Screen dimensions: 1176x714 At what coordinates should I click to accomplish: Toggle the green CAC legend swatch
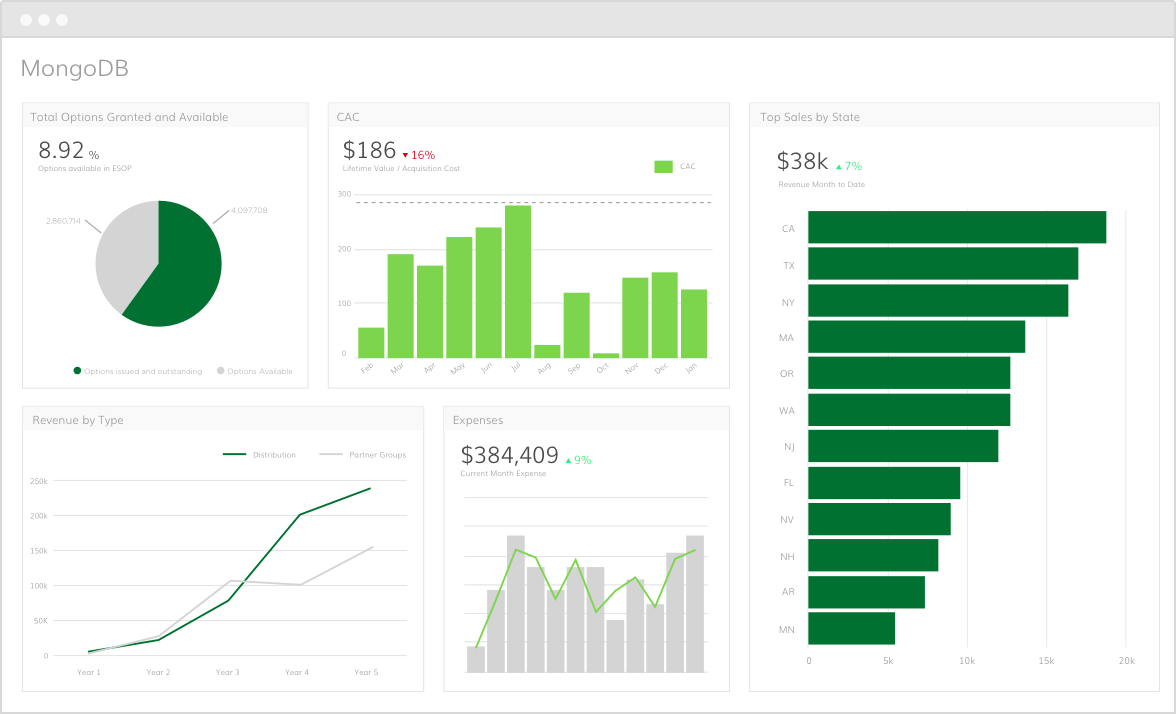[663, 167]
